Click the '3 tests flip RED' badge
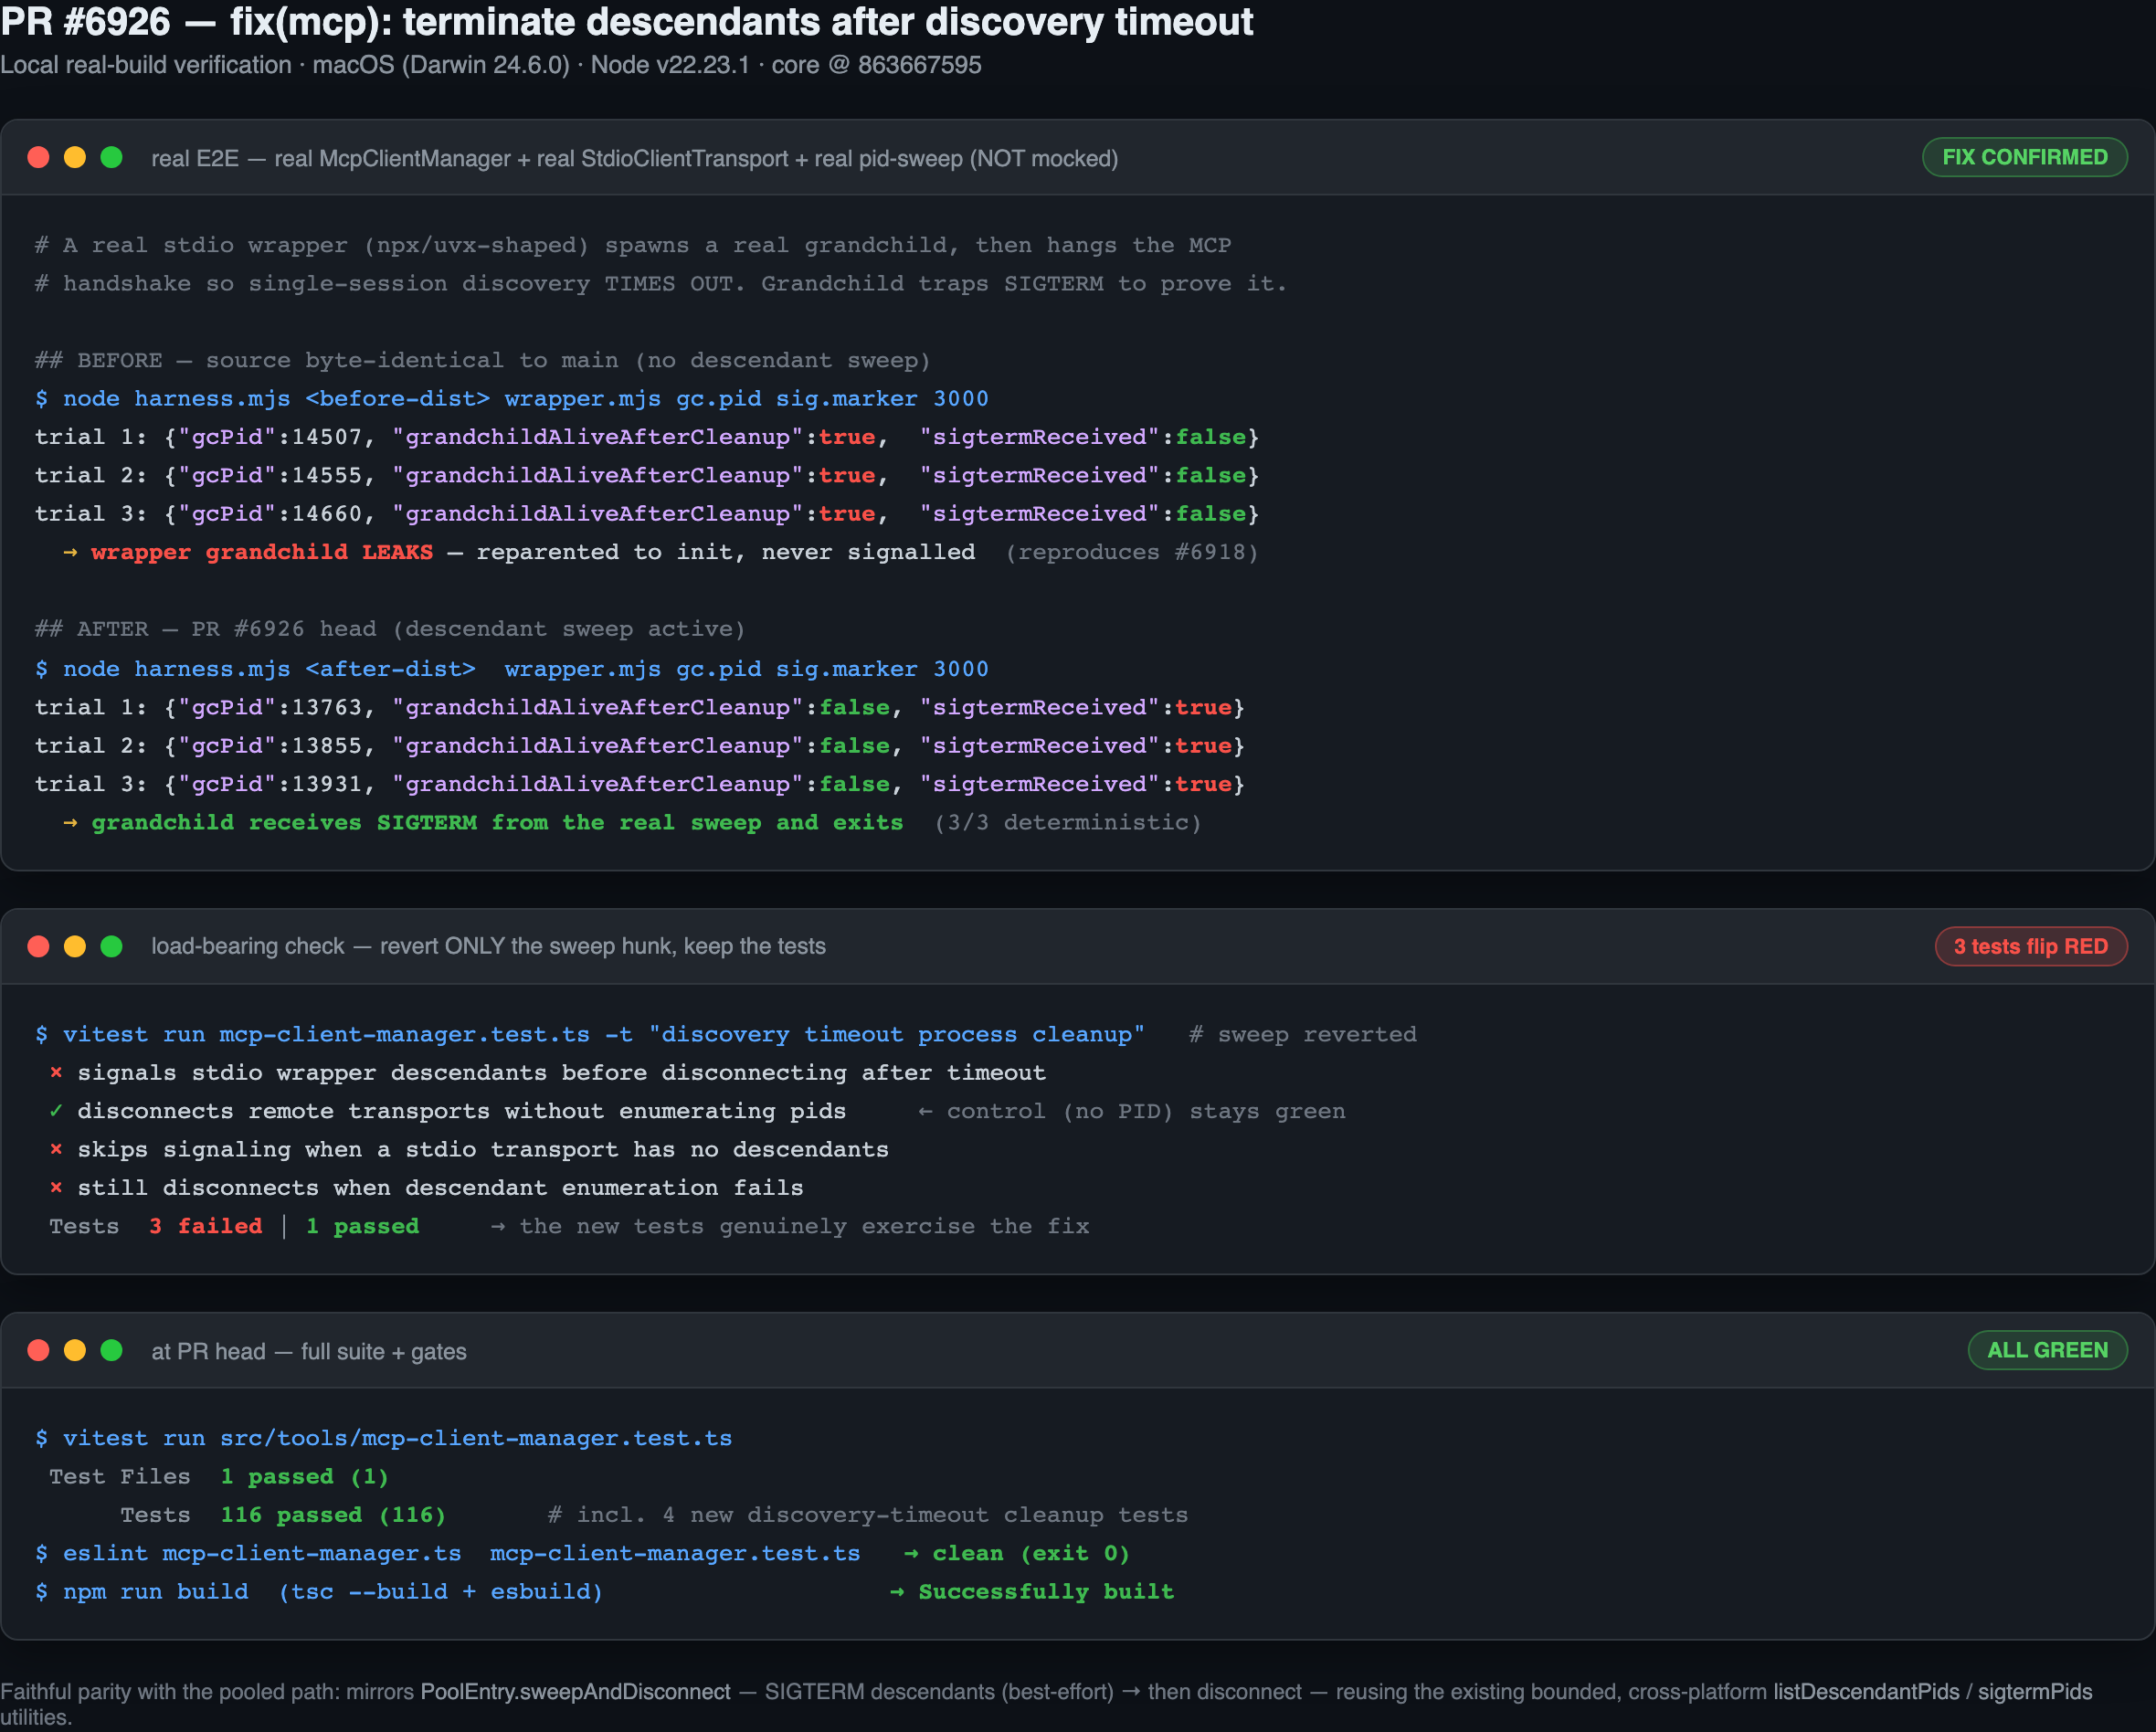This screenshot has width=2156, height=1732. [2030, 946]
